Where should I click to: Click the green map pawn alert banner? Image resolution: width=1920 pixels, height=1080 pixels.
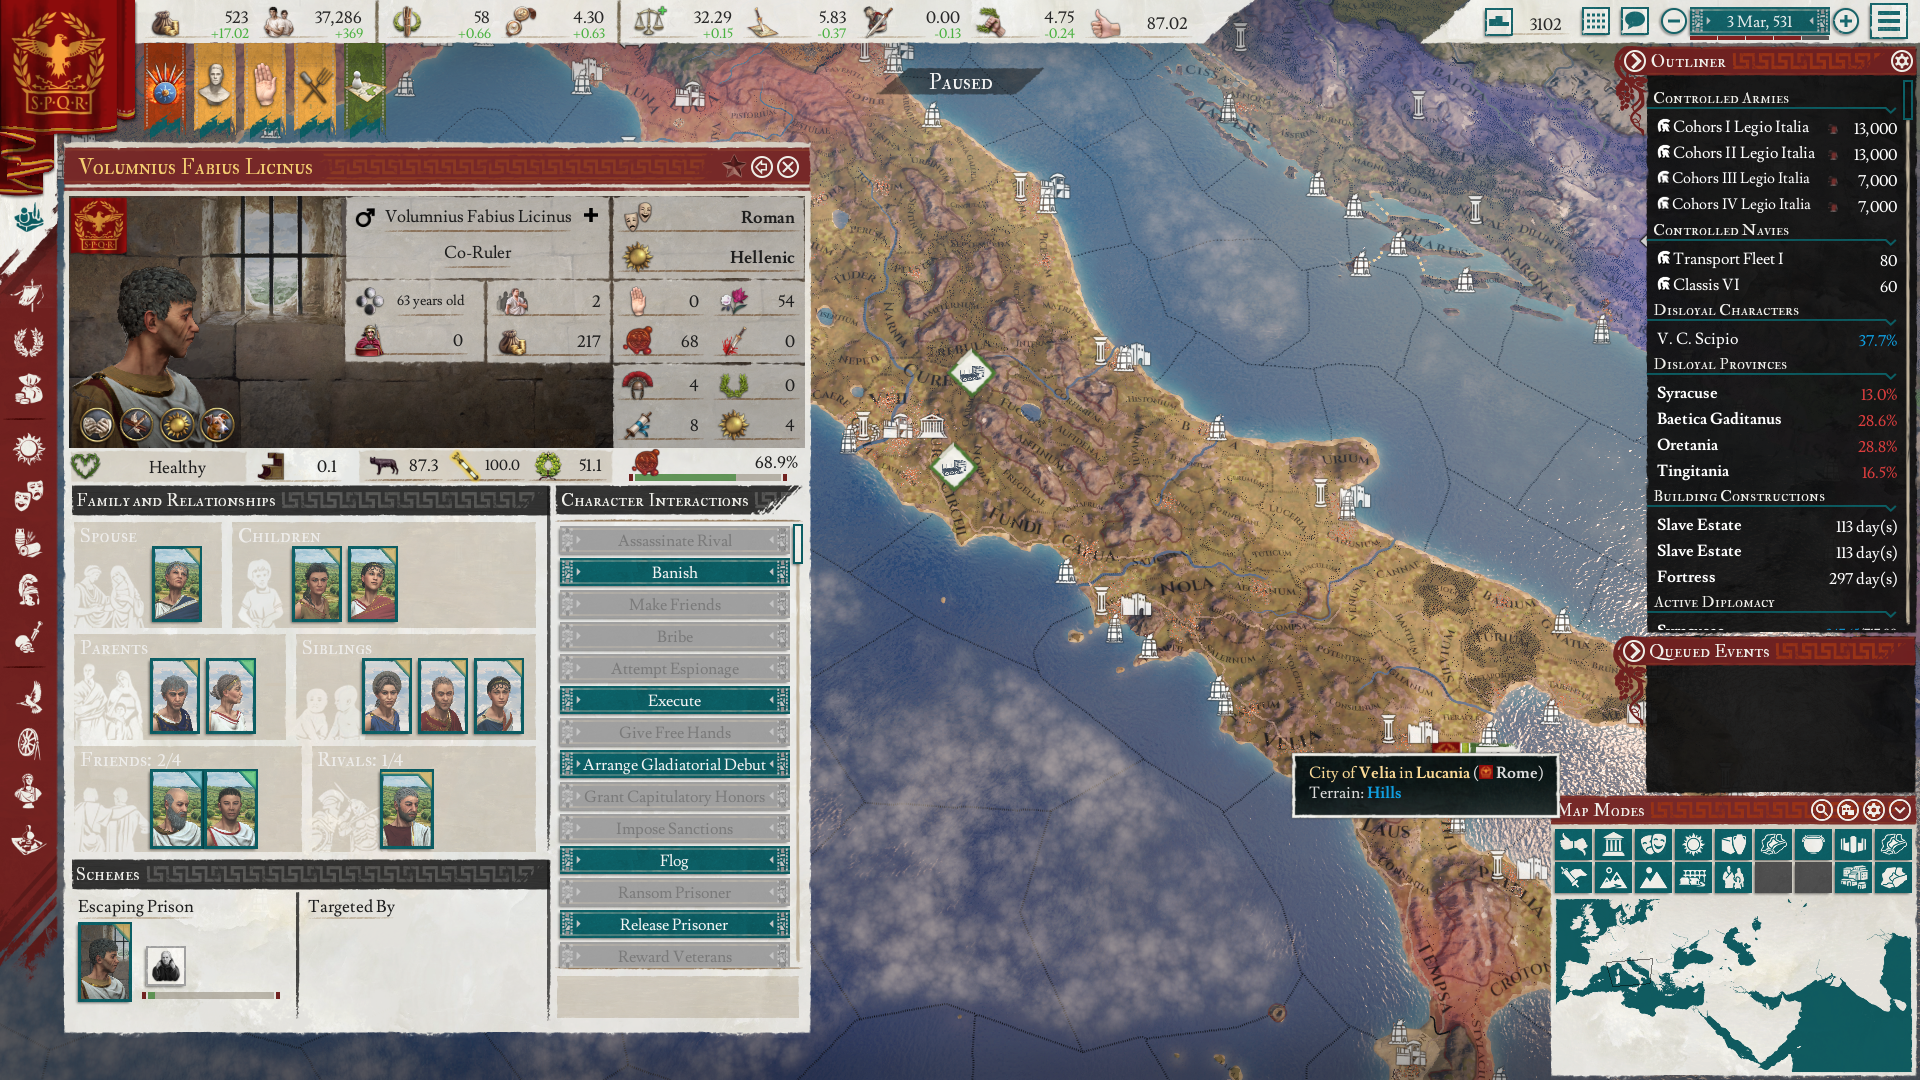coord(364,88)
